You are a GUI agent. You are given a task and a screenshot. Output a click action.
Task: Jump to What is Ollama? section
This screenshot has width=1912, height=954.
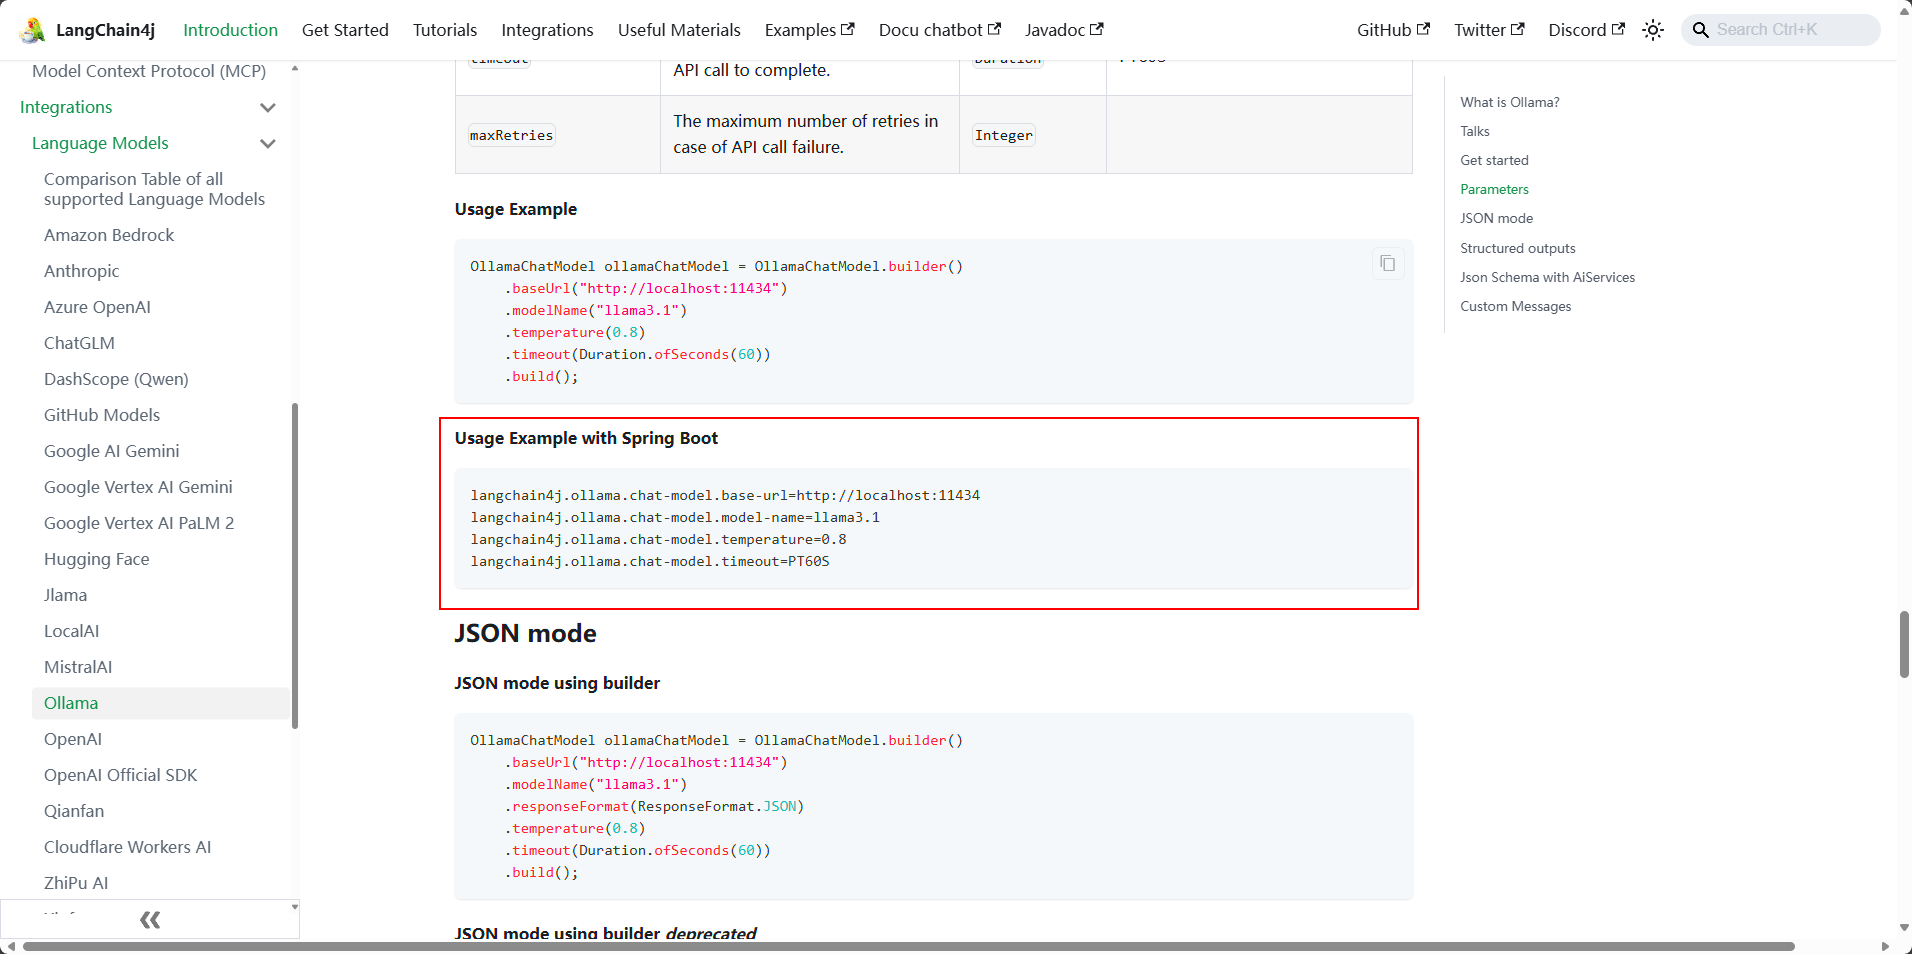tap(1509, 102)
